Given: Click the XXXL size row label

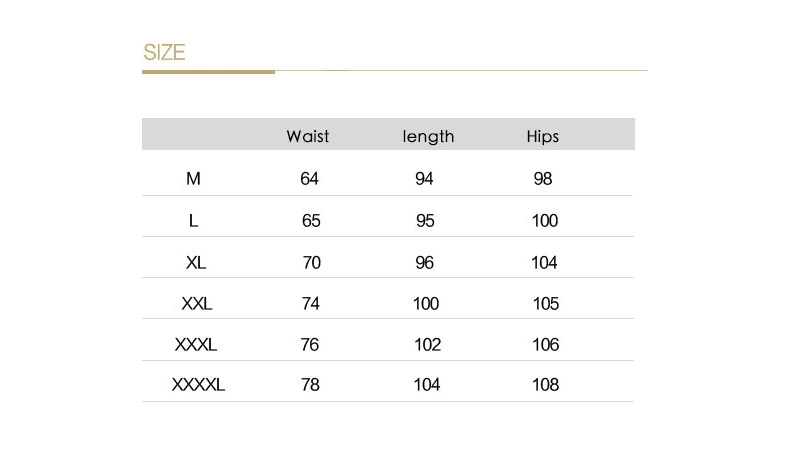Looking at the screenshot, I should click(x=196, y=345).
